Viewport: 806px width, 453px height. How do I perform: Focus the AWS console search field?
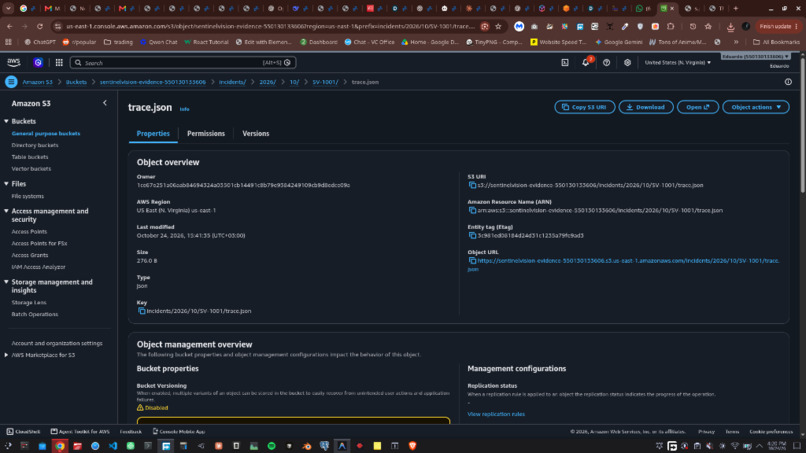point(182,62)
